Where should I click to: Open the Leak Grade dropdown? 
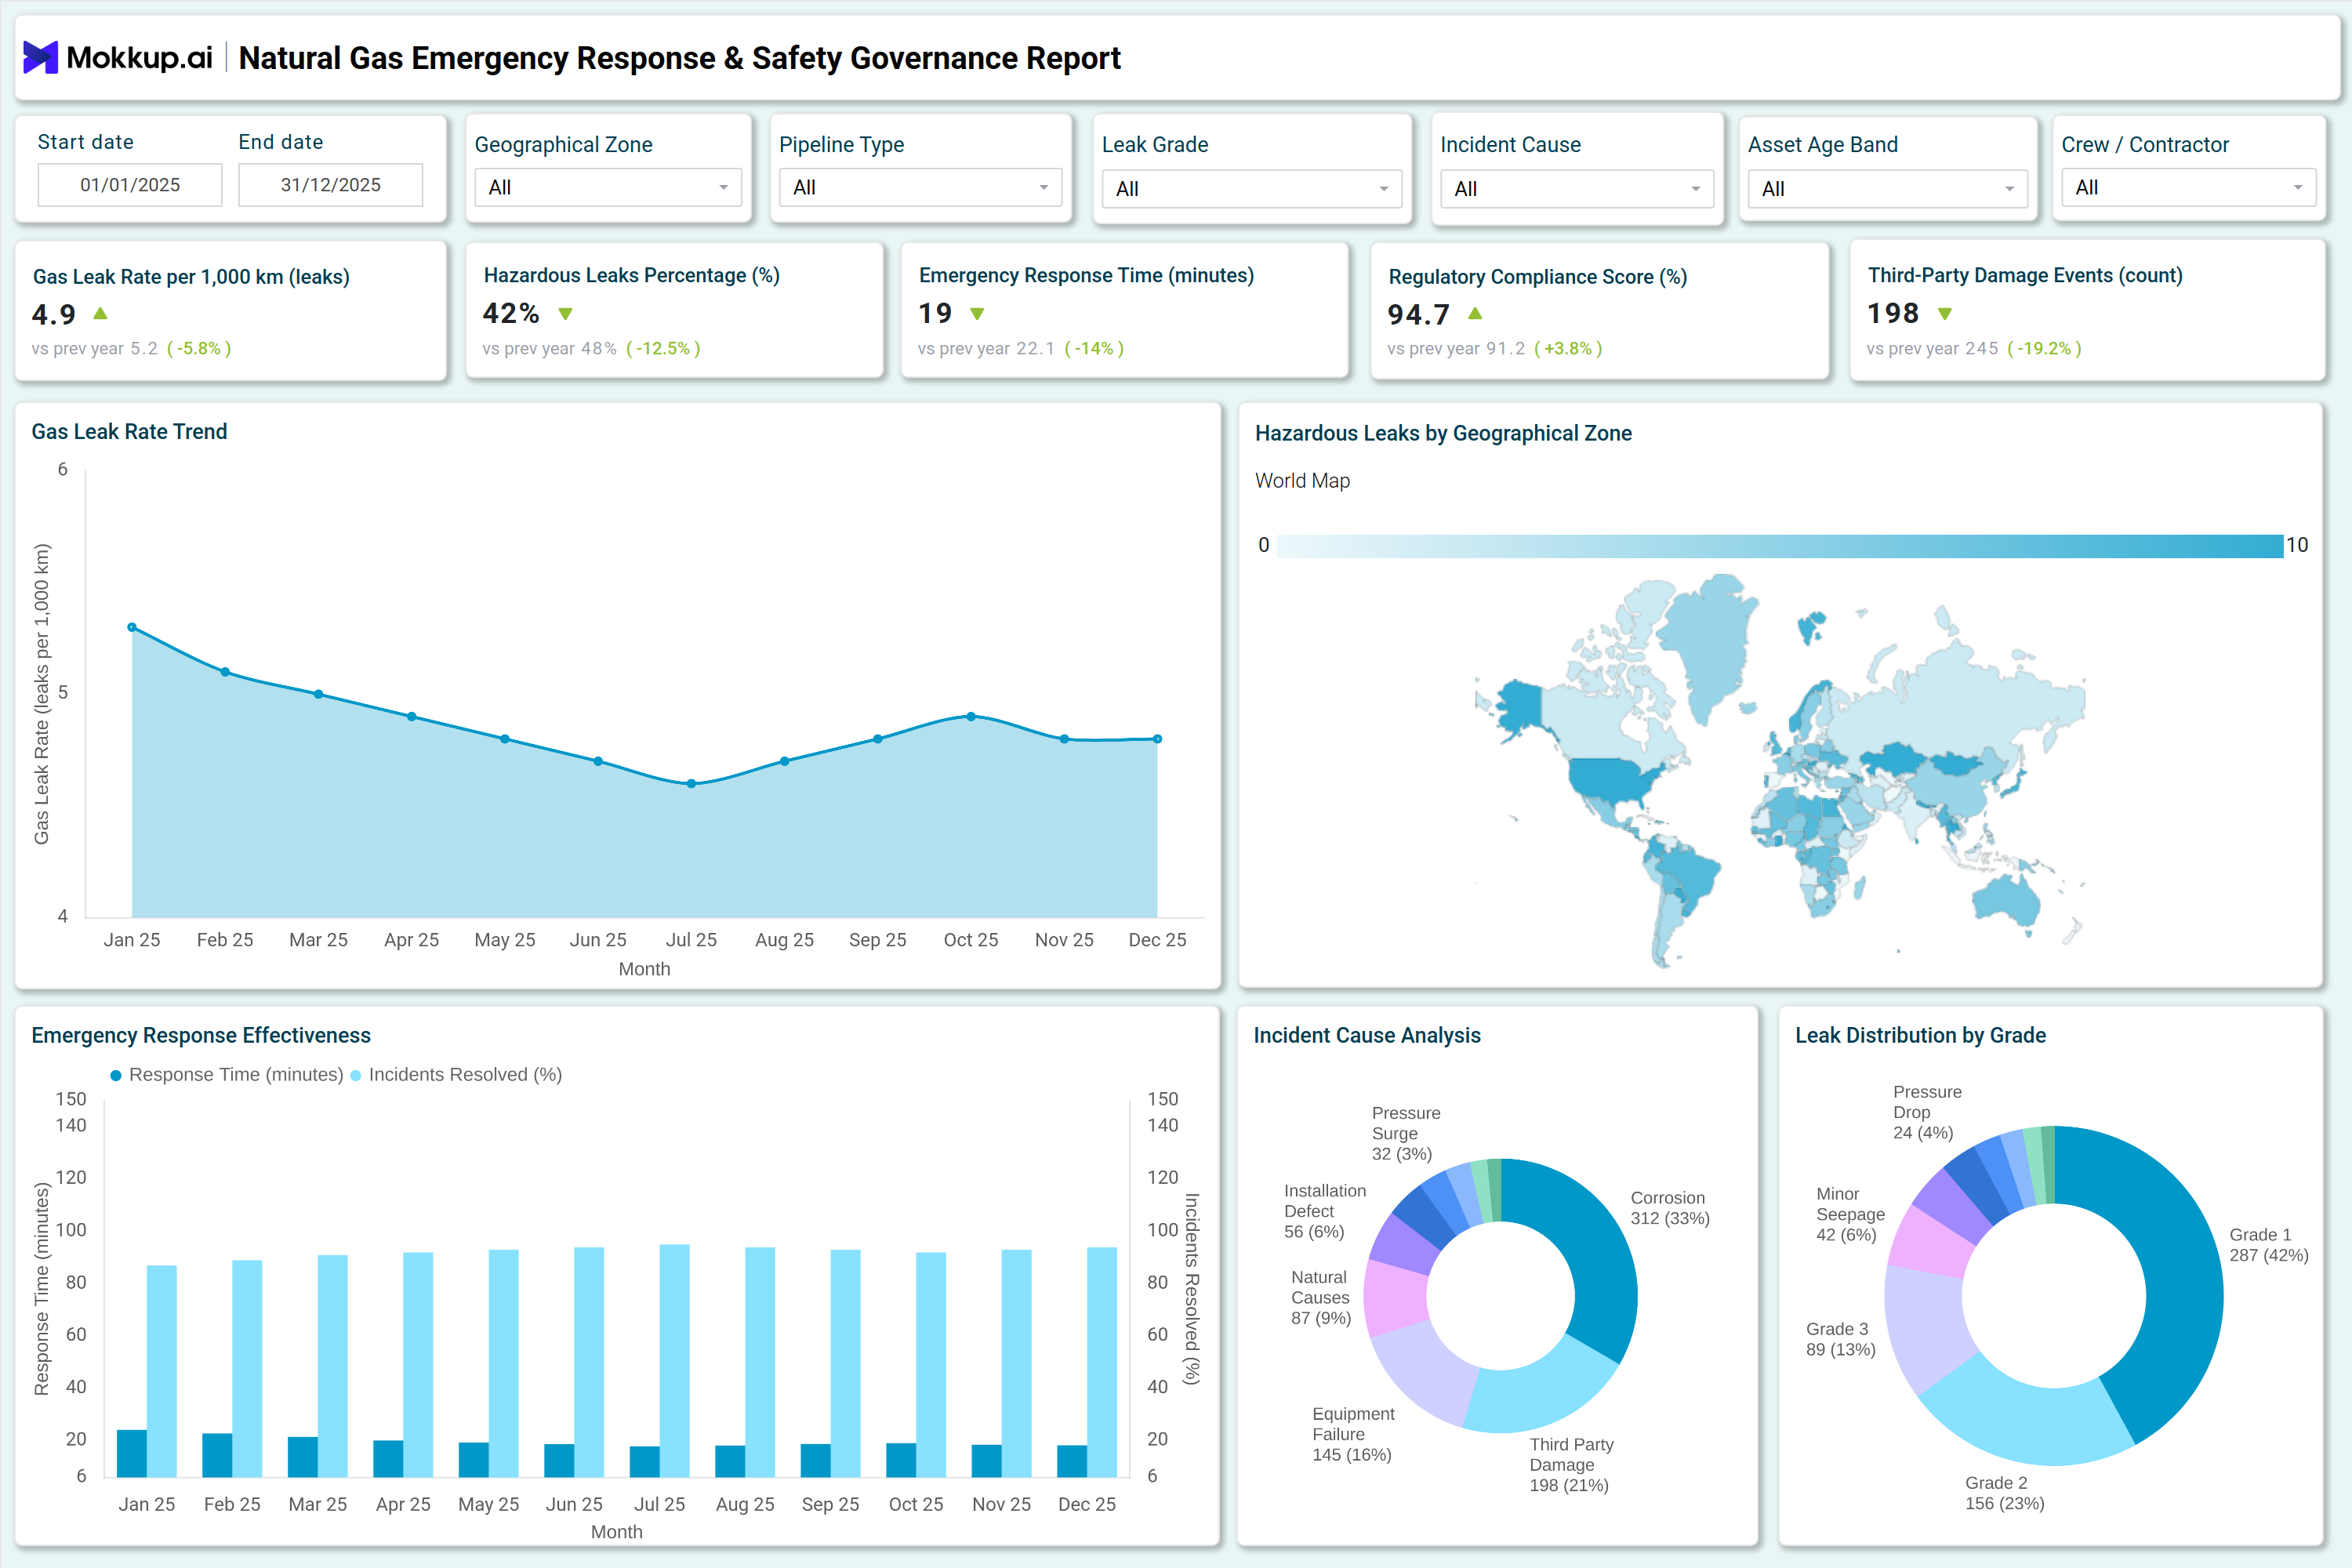point(1252,189)
